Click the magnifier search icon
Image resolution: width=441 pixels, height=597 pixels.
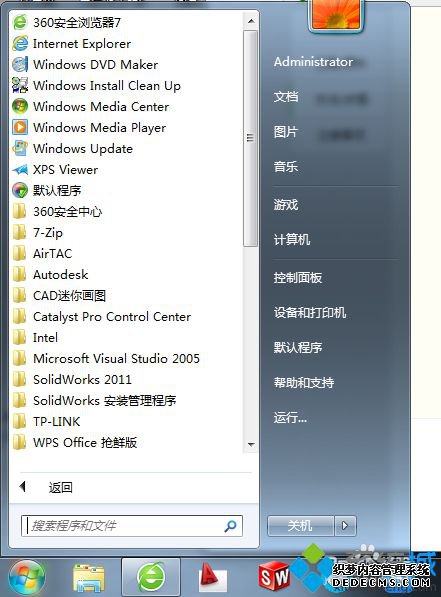pos(230,526)
